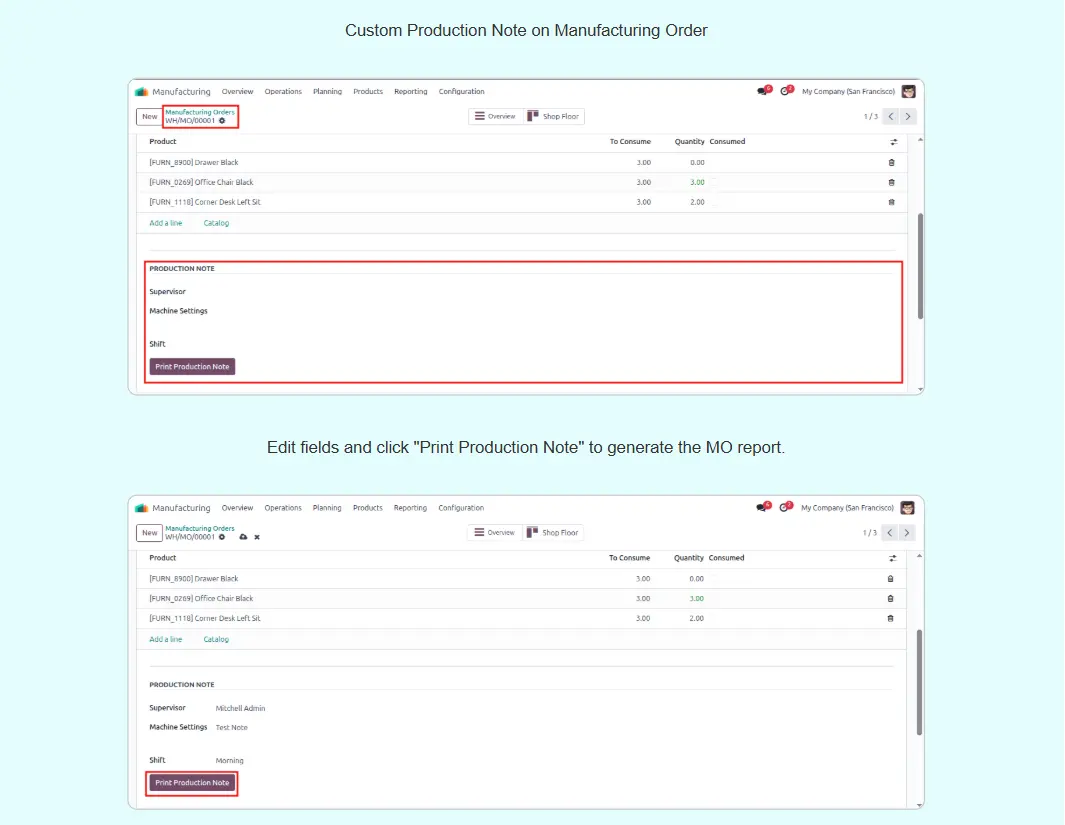Click the Machine Settings field with Test Note
The width and height of the screenshot is (1065, 825).
232,728
